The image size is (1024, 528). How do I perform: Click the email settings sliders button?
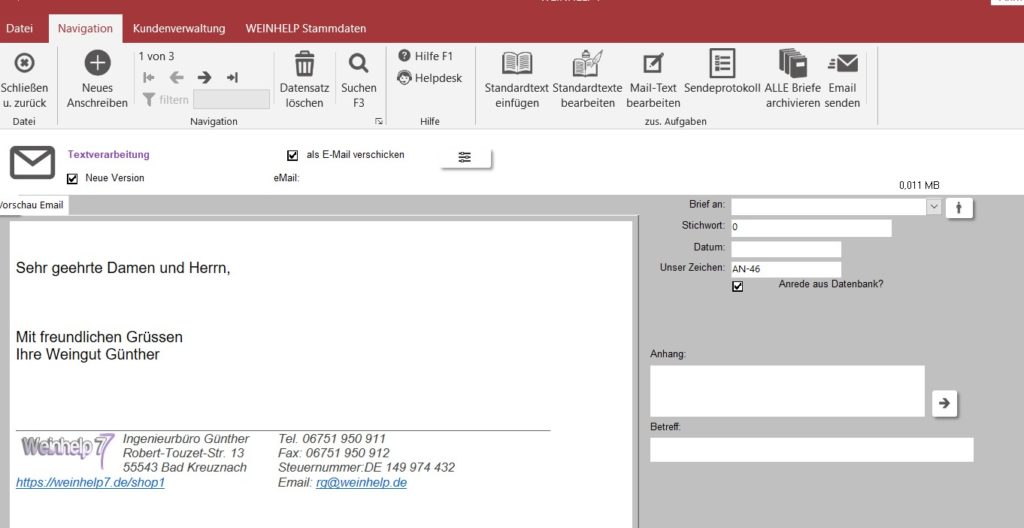tap(465, 157)
